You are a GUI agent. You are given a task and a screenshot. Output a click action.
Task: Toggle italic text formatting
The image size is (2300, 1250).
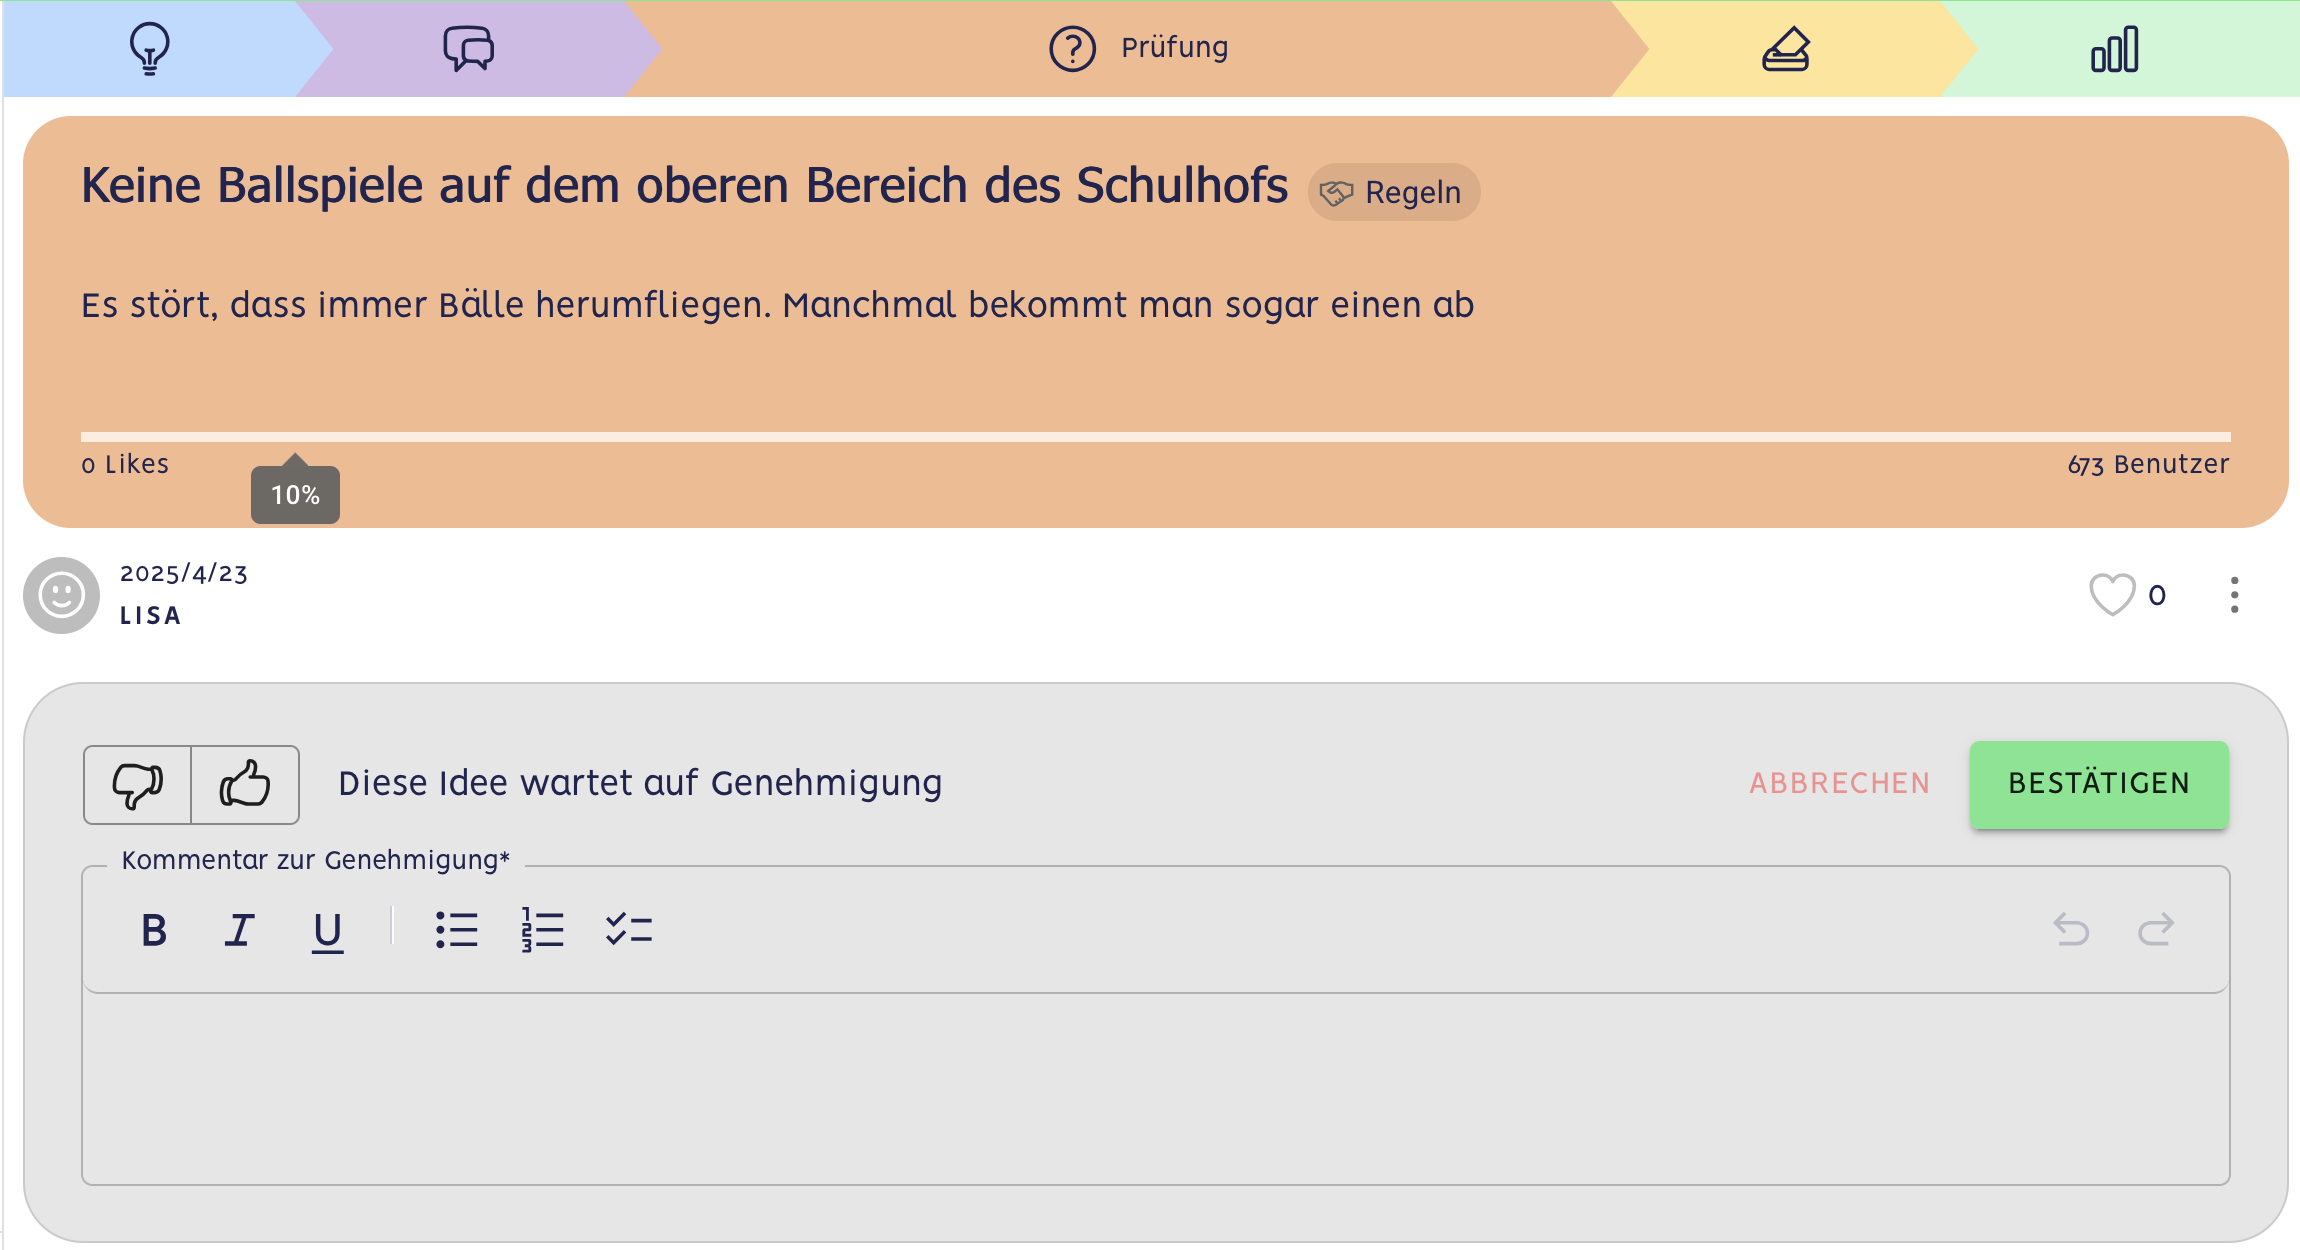(x=239, y=931)
